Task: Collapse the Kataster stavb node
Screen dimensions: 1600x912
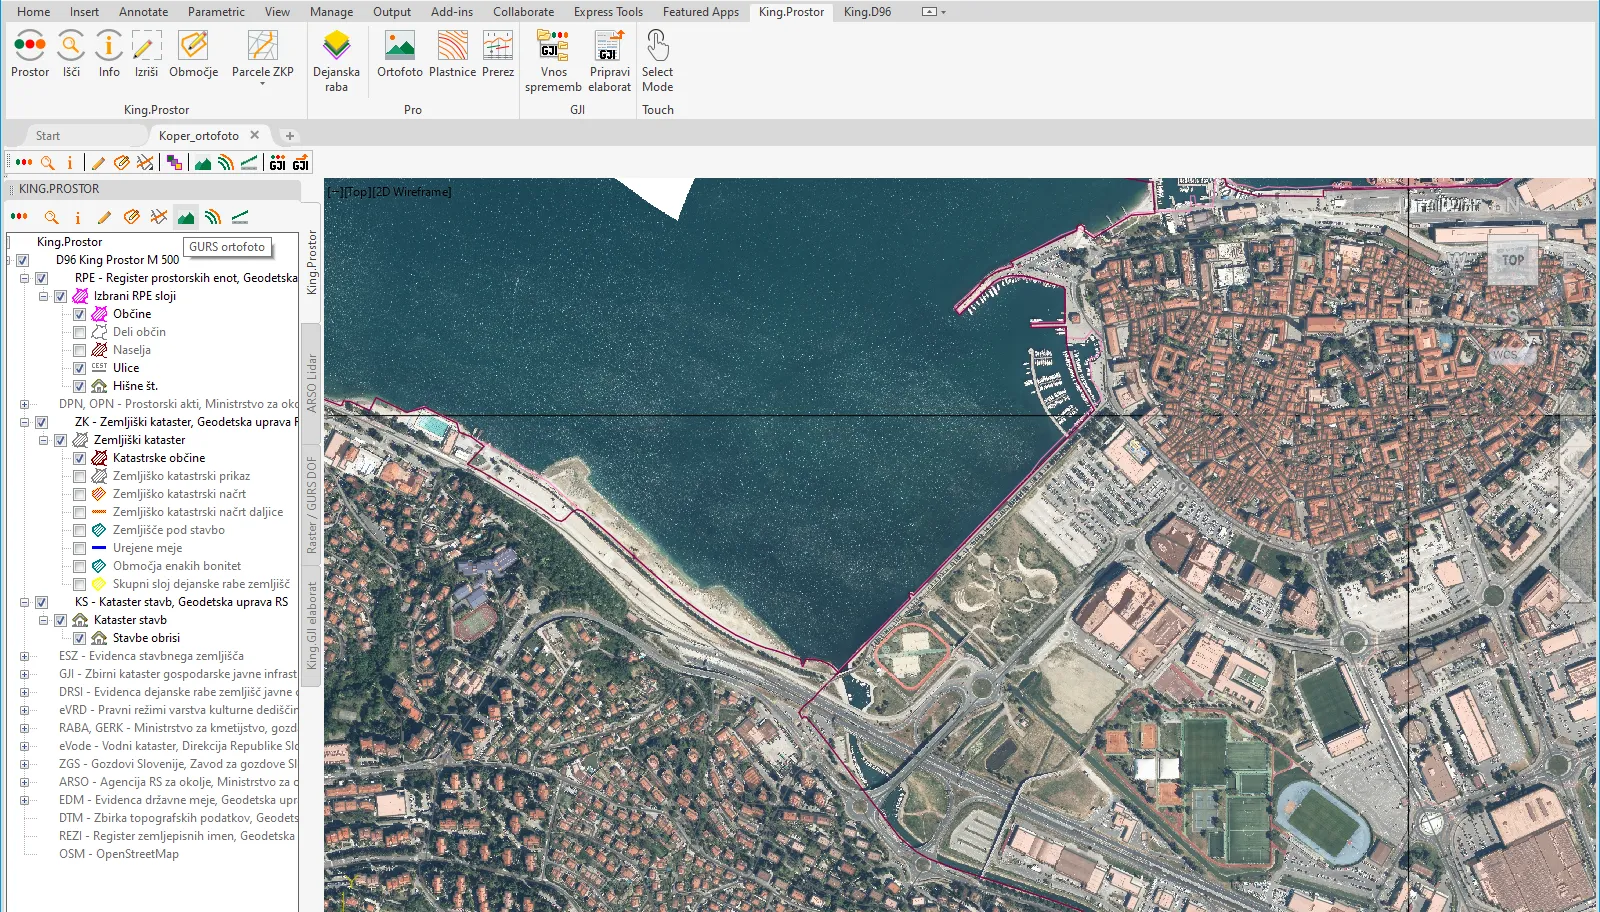Action: point(43,620)
